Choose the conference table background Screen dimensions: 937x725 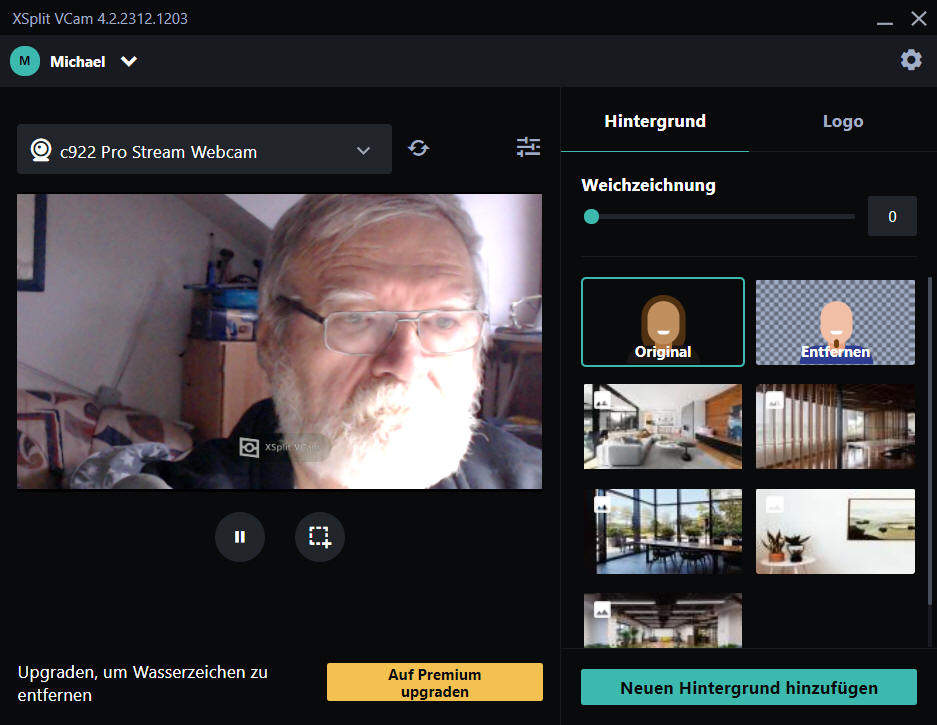pos(663,531)
